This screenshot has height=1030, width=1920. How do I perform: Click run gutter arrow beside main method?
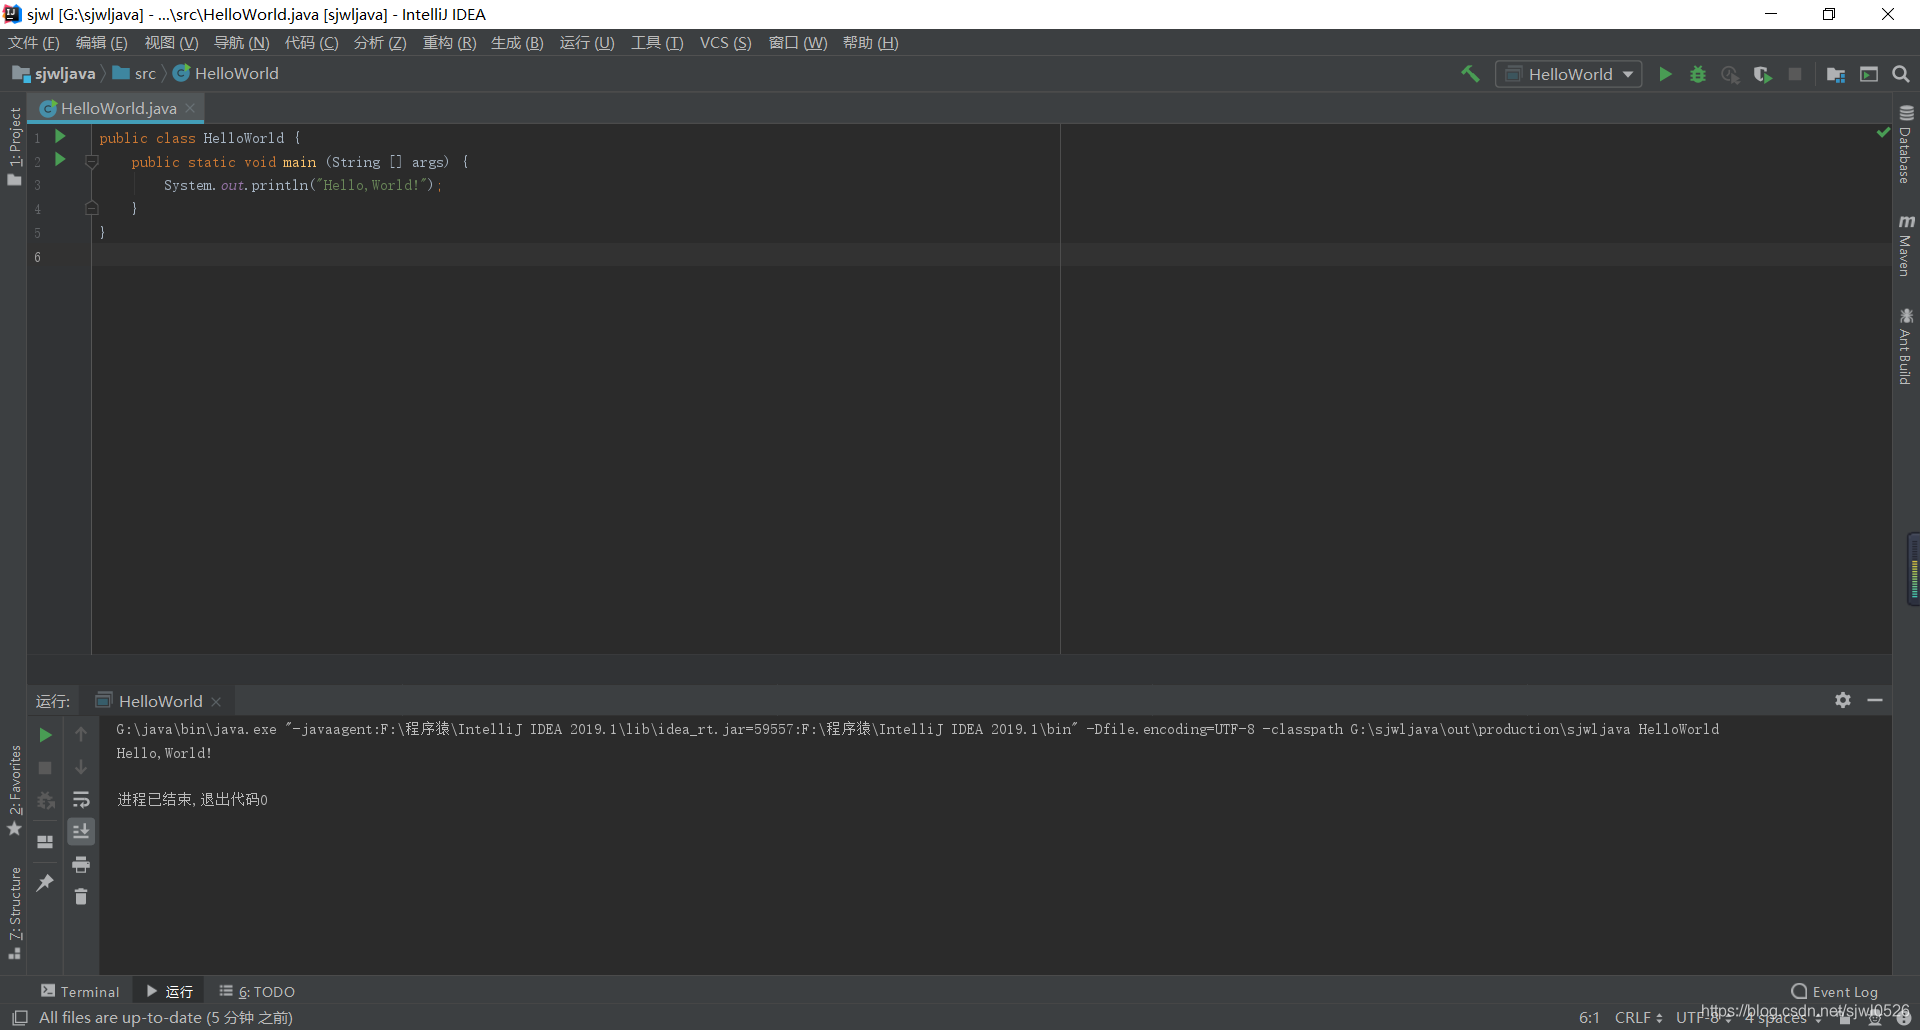[60, 159]
